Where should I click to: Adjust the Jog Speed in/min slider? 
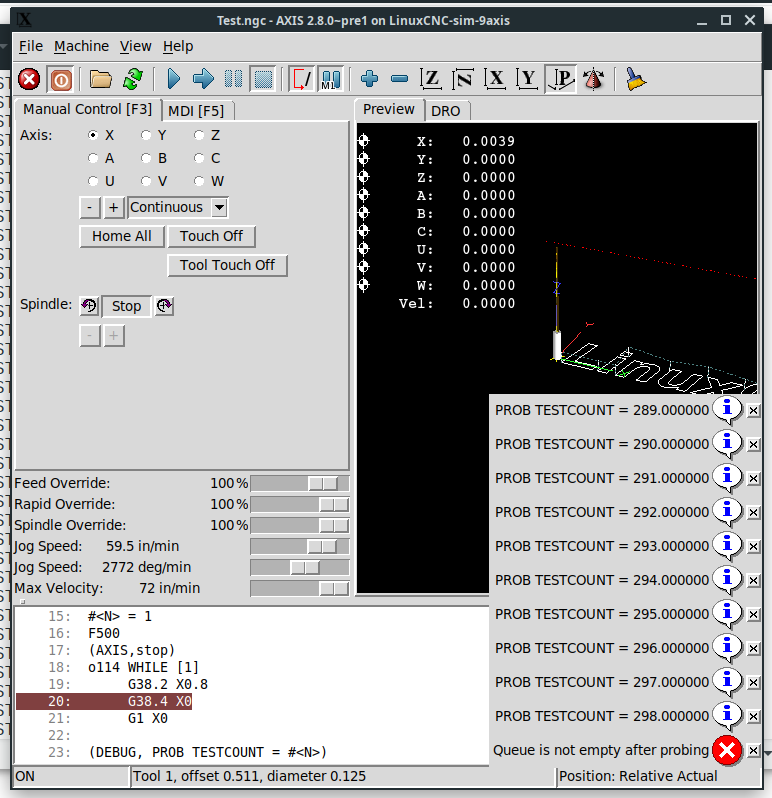(300, 546)
